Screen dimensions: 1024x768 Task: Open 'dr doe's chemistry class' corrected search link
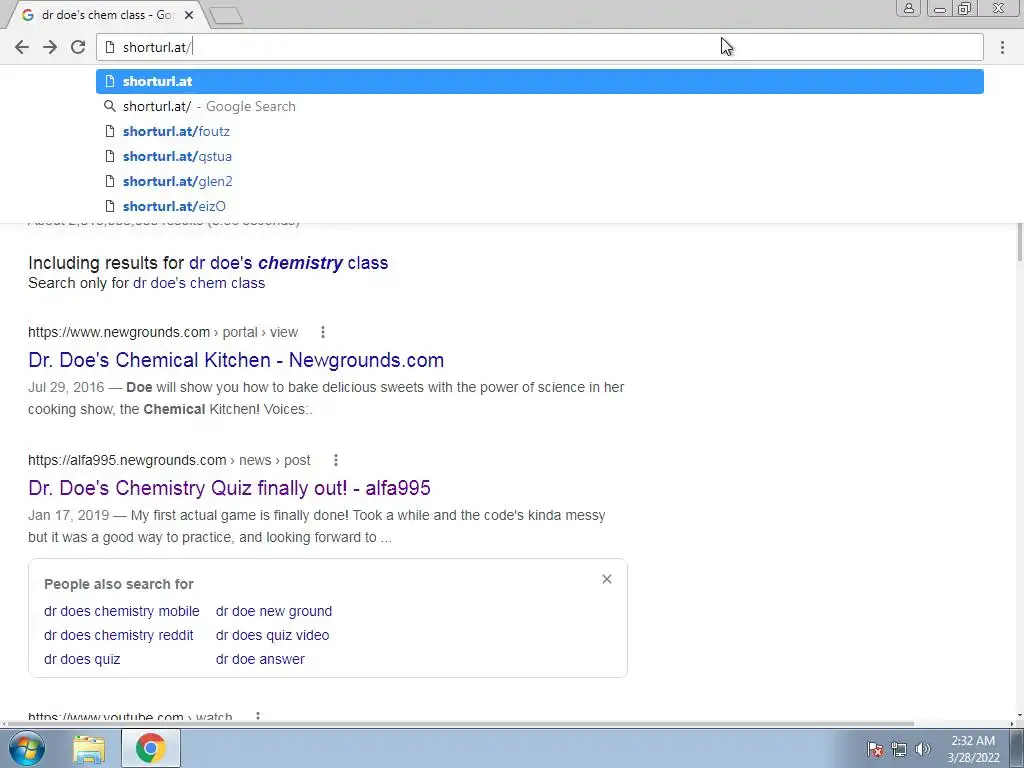(288, 263)
